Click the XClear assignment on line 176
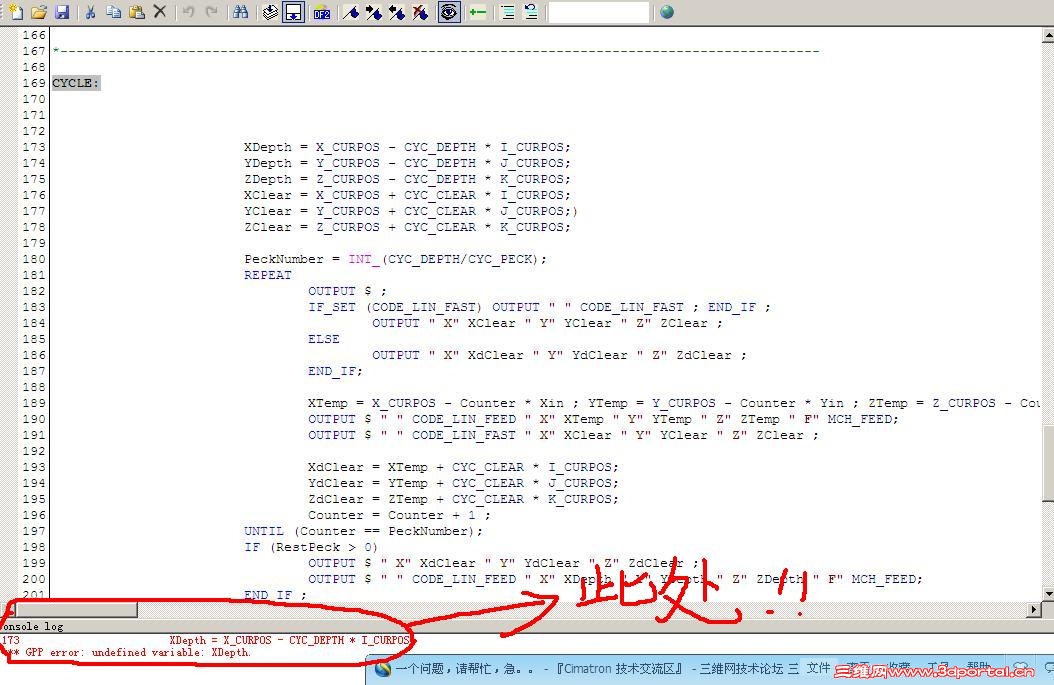 coord(407,195)
